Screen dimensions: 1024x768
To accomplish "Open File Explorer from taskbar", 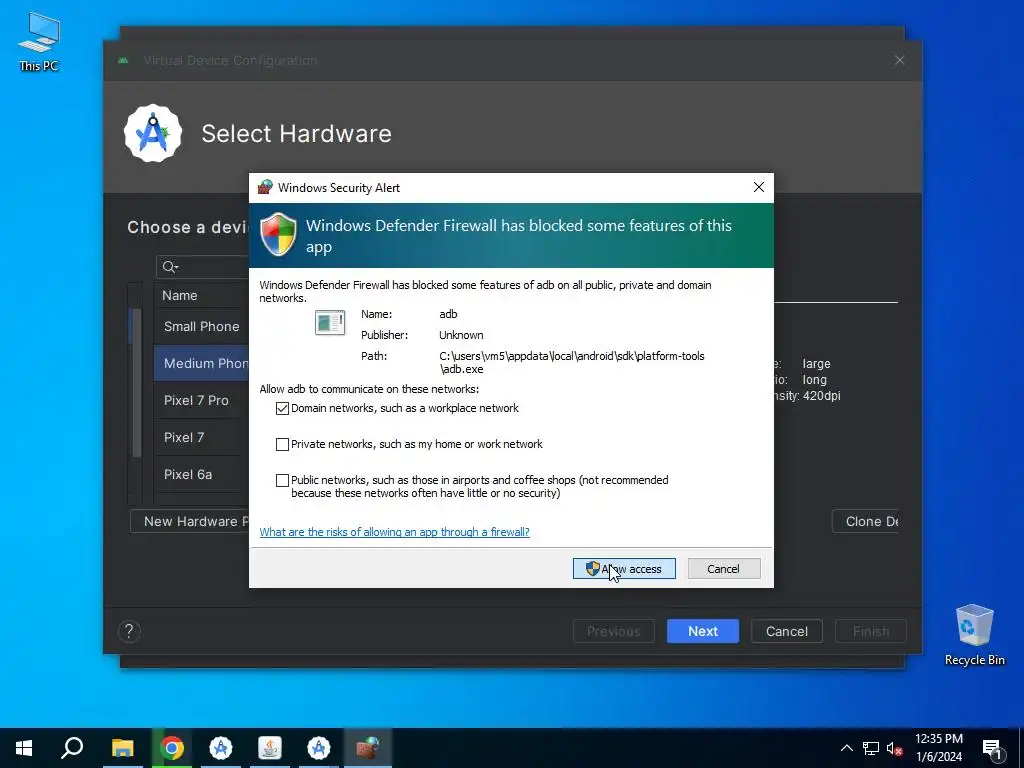I will (122, 748).
